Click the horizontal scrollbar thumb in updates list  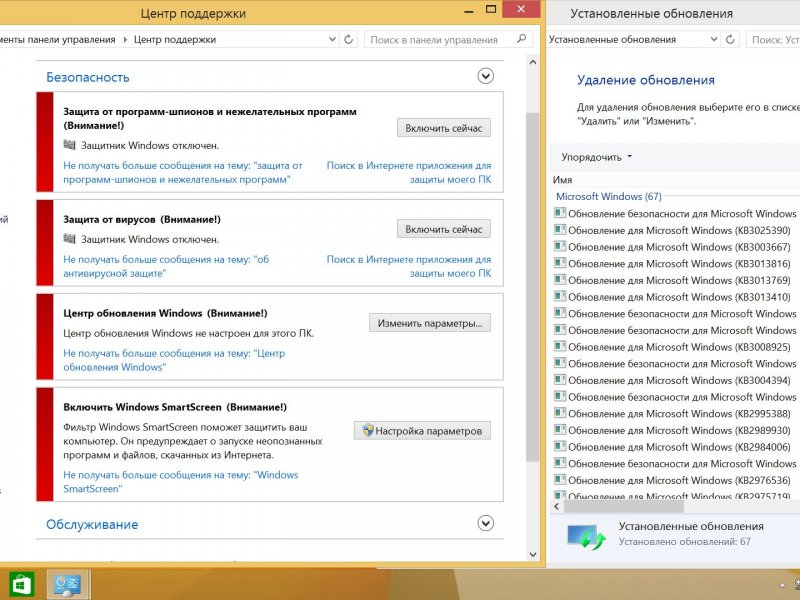(623, 507)
